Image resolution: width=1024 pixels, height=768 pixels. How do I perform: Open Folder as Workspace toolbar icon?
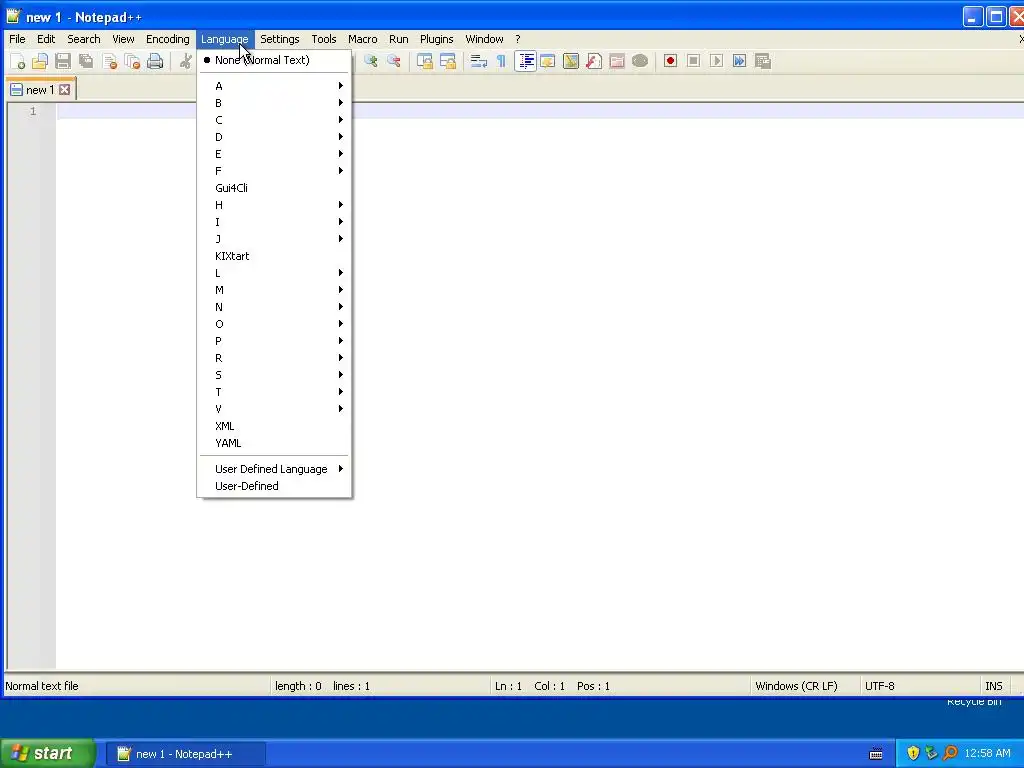pos(616,61)
